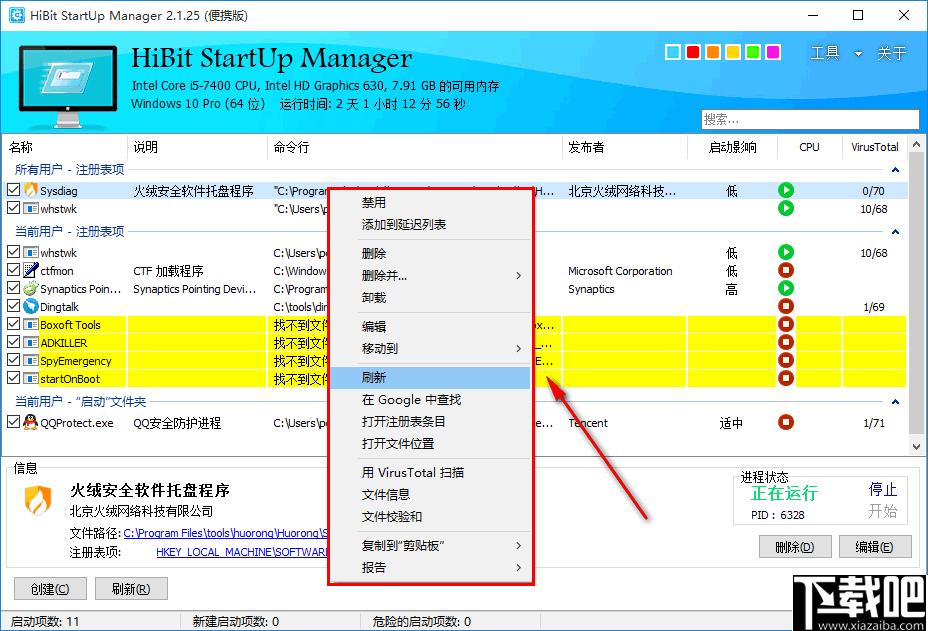
Task: Uncheck the Sysdiag startup entry
Action: (14, 190)
